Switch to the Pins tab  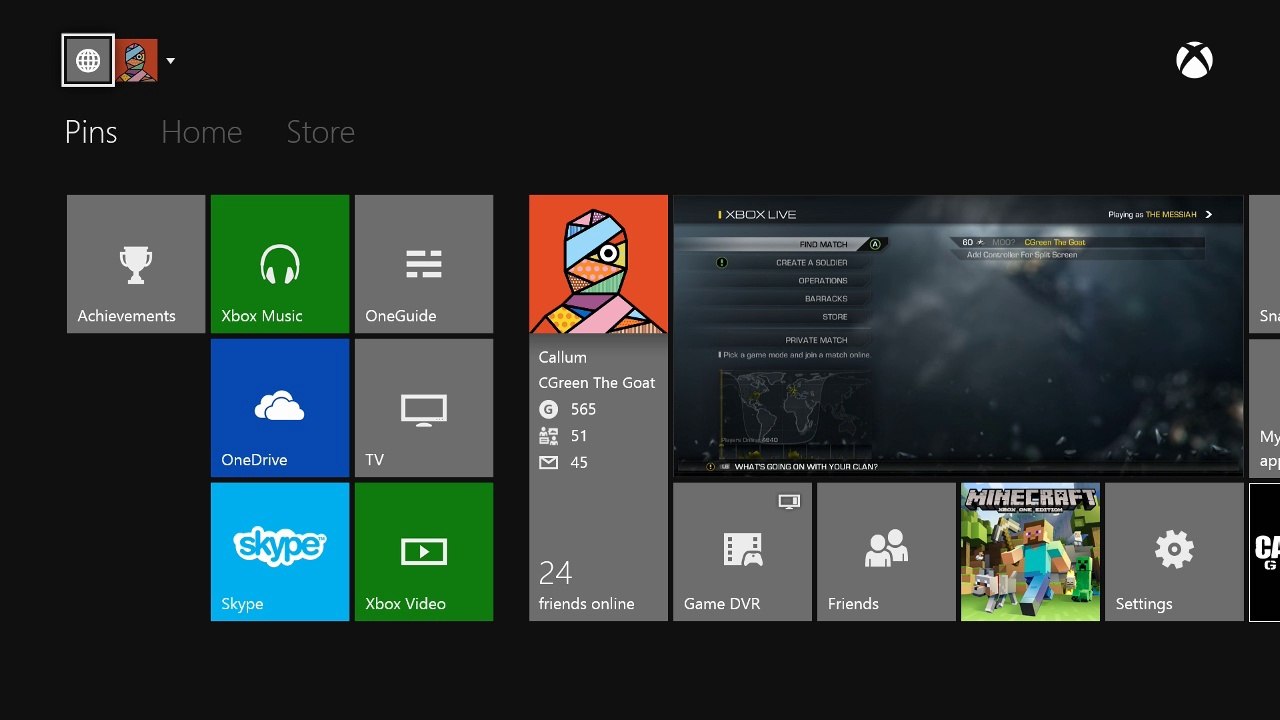point(91,132)
